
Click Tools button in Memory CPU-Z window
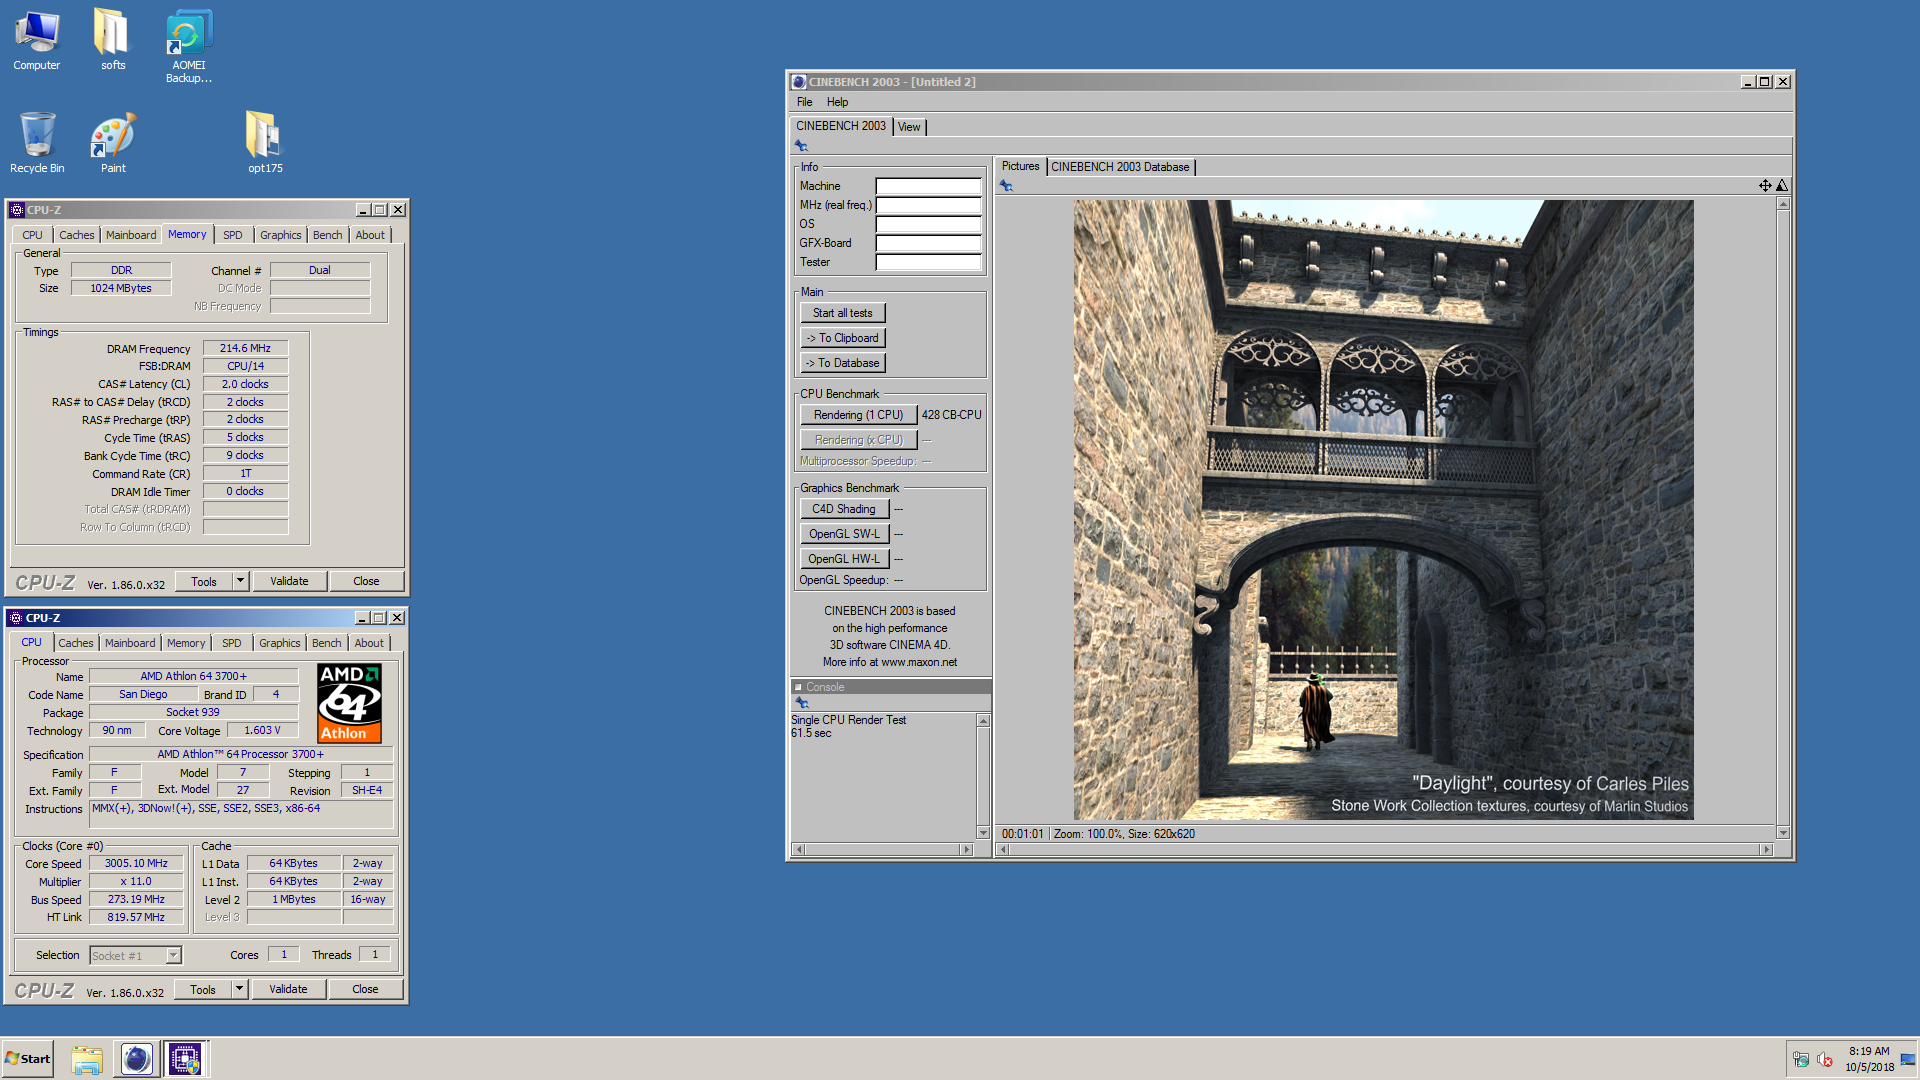[x=204, y=581]
